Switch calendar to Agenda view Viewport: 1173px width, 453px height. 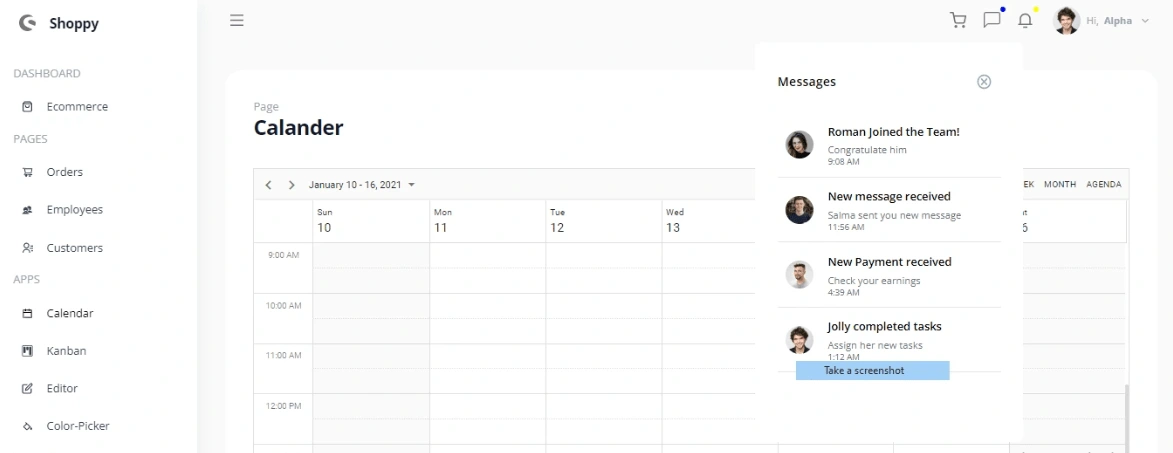pyautogui.click(x=1103, y=185)
